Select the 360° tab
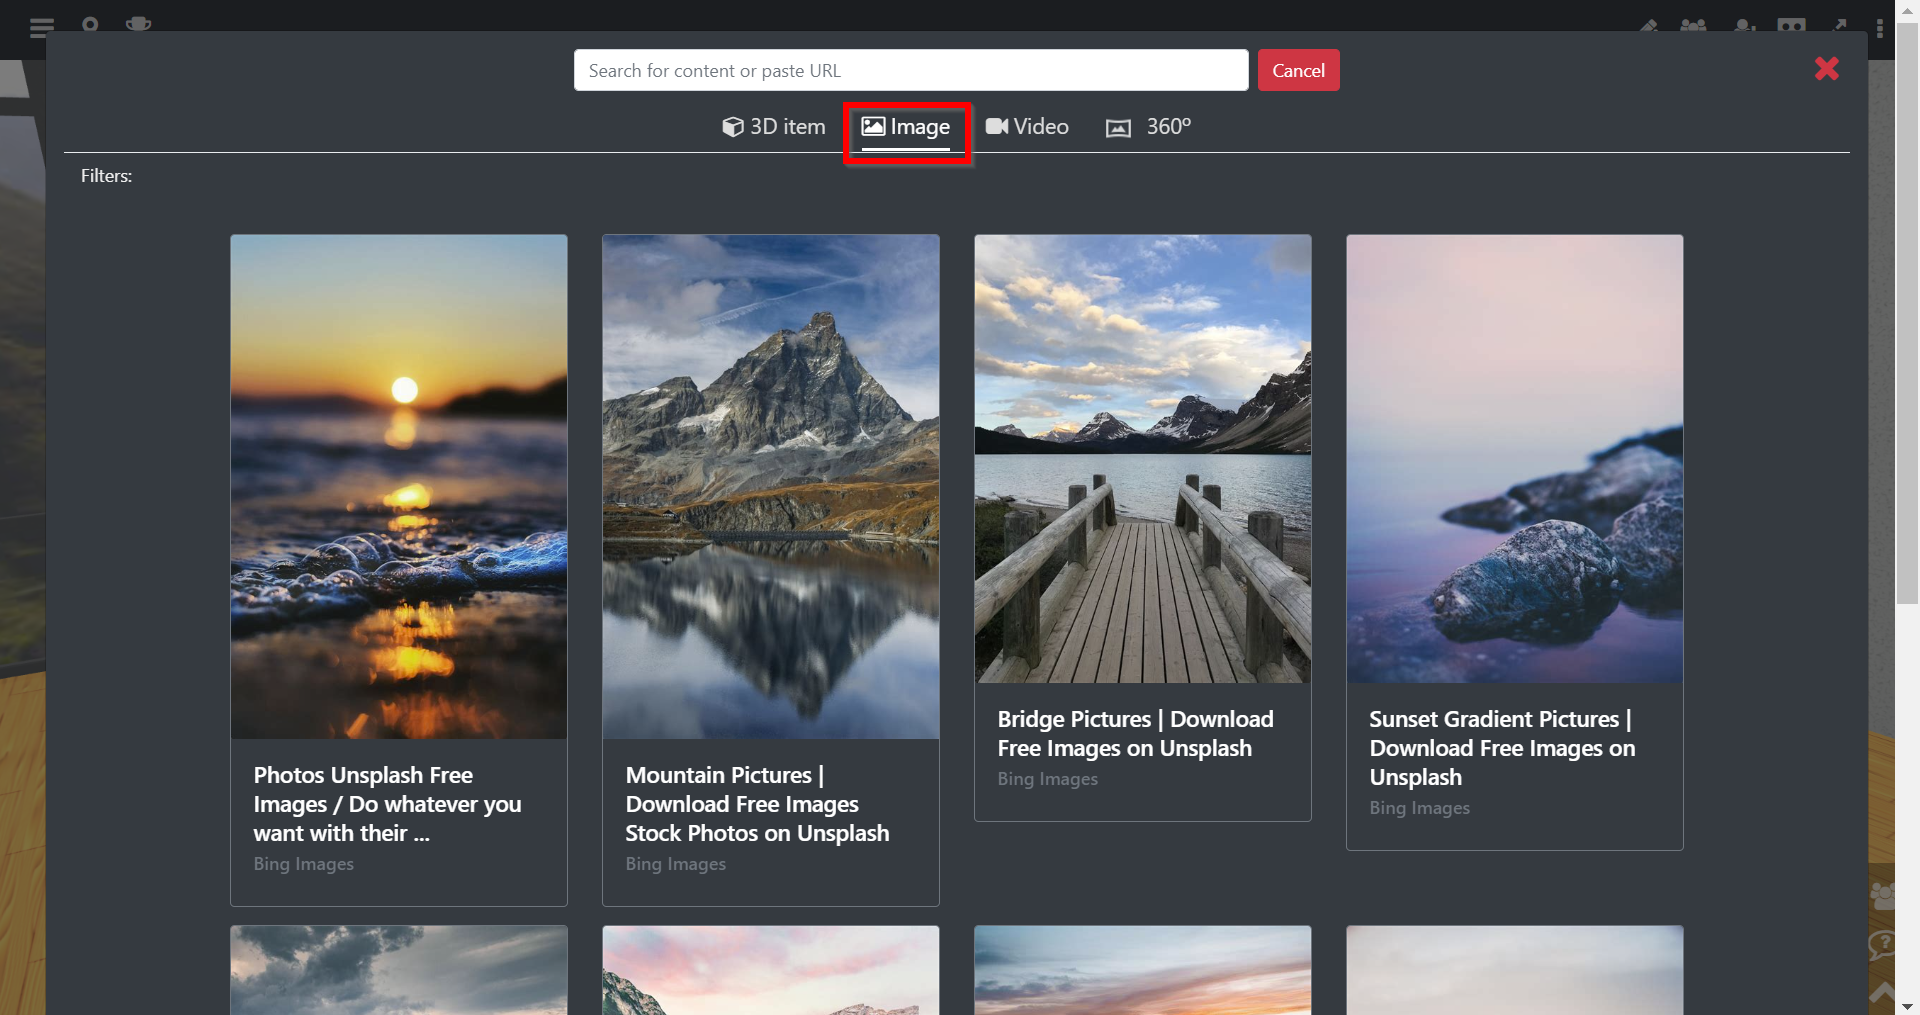Viewport: 1920px width, 1015px height. [1148, 127]
